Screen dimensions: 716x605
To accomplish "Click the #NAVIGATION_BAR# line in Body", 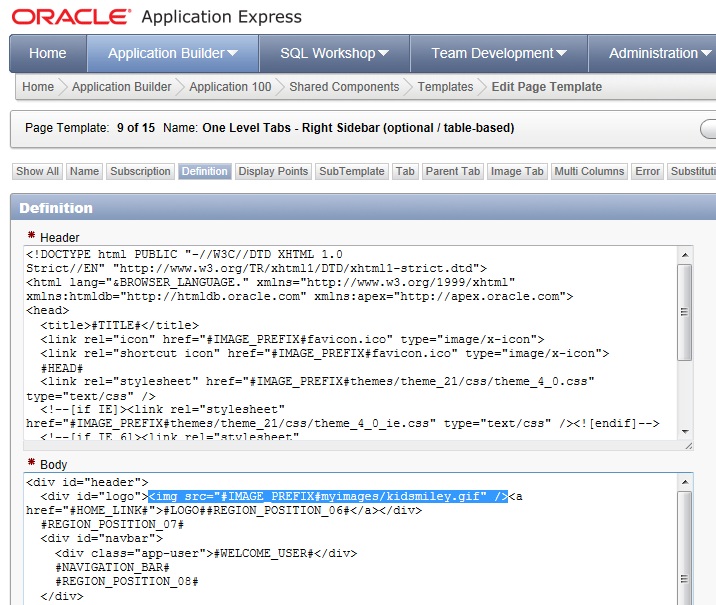I will (x=112, y=568).
